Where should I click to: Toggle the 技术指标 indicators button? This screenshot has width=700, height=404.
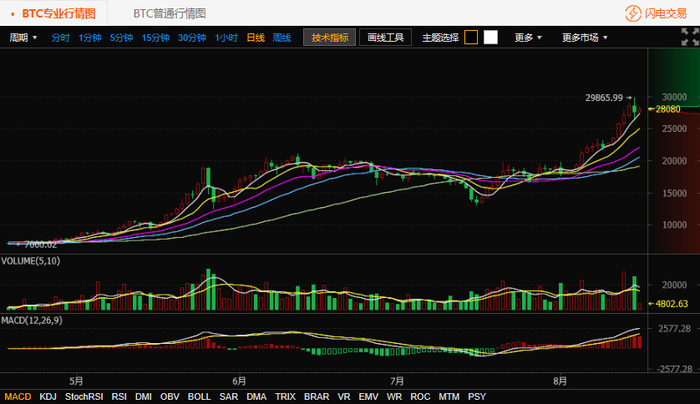click(x=329, y=37)
